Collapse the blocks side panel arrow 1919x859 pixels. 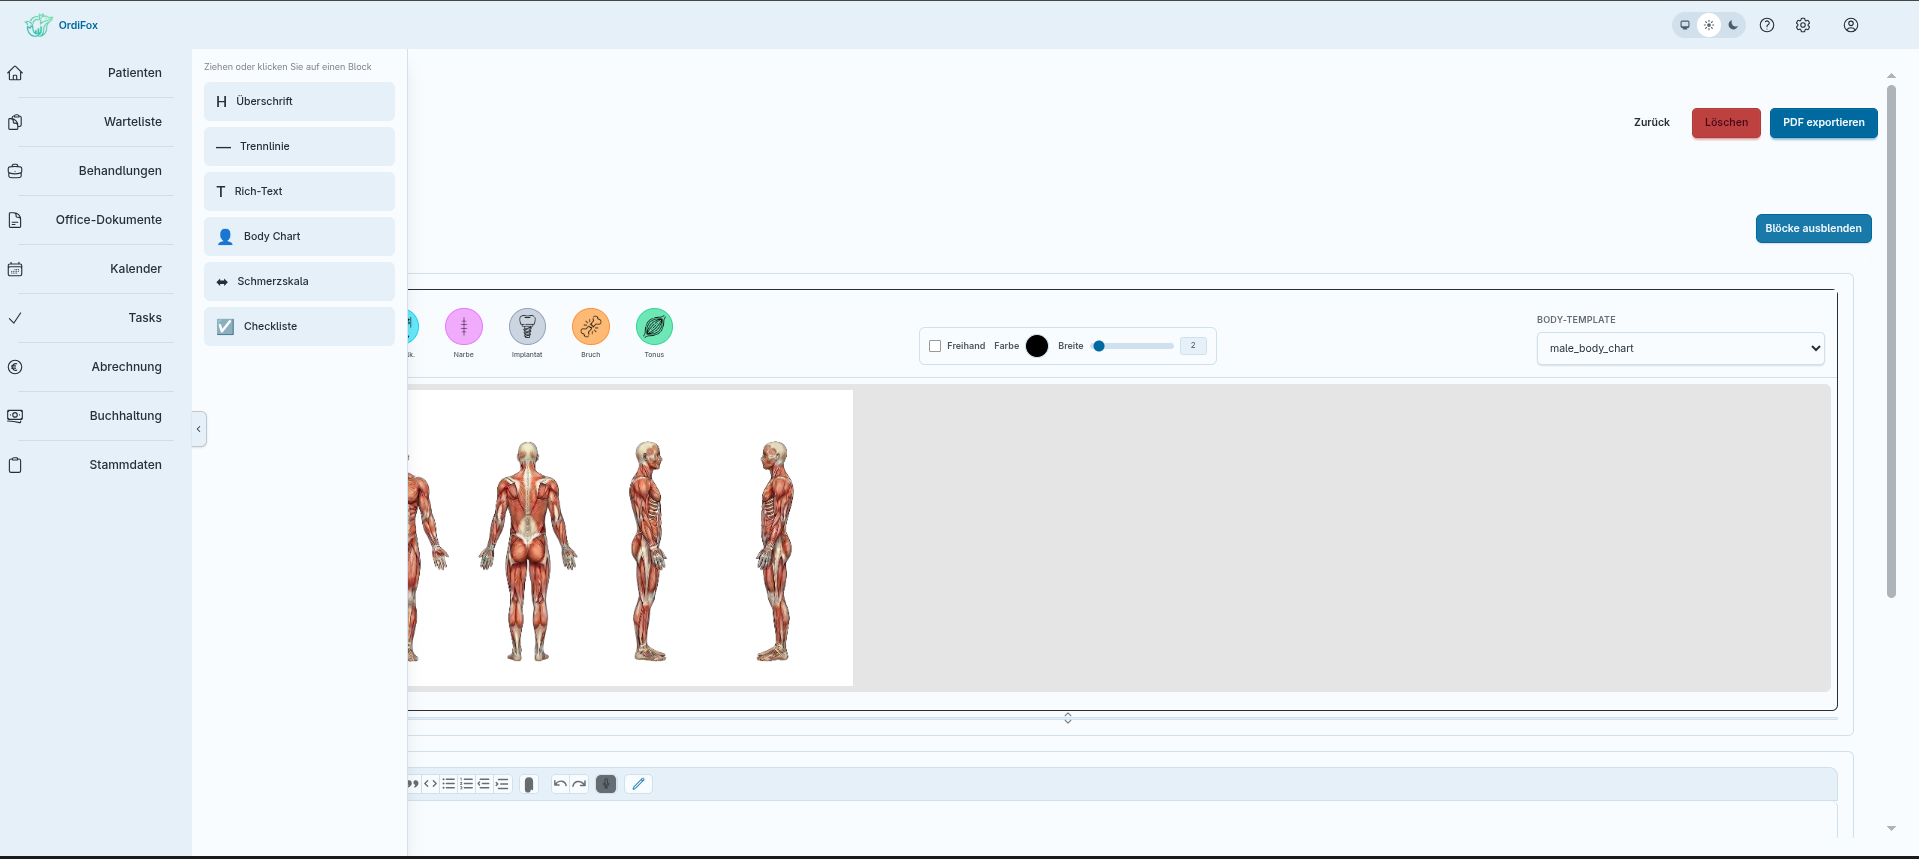pos(199,429)
